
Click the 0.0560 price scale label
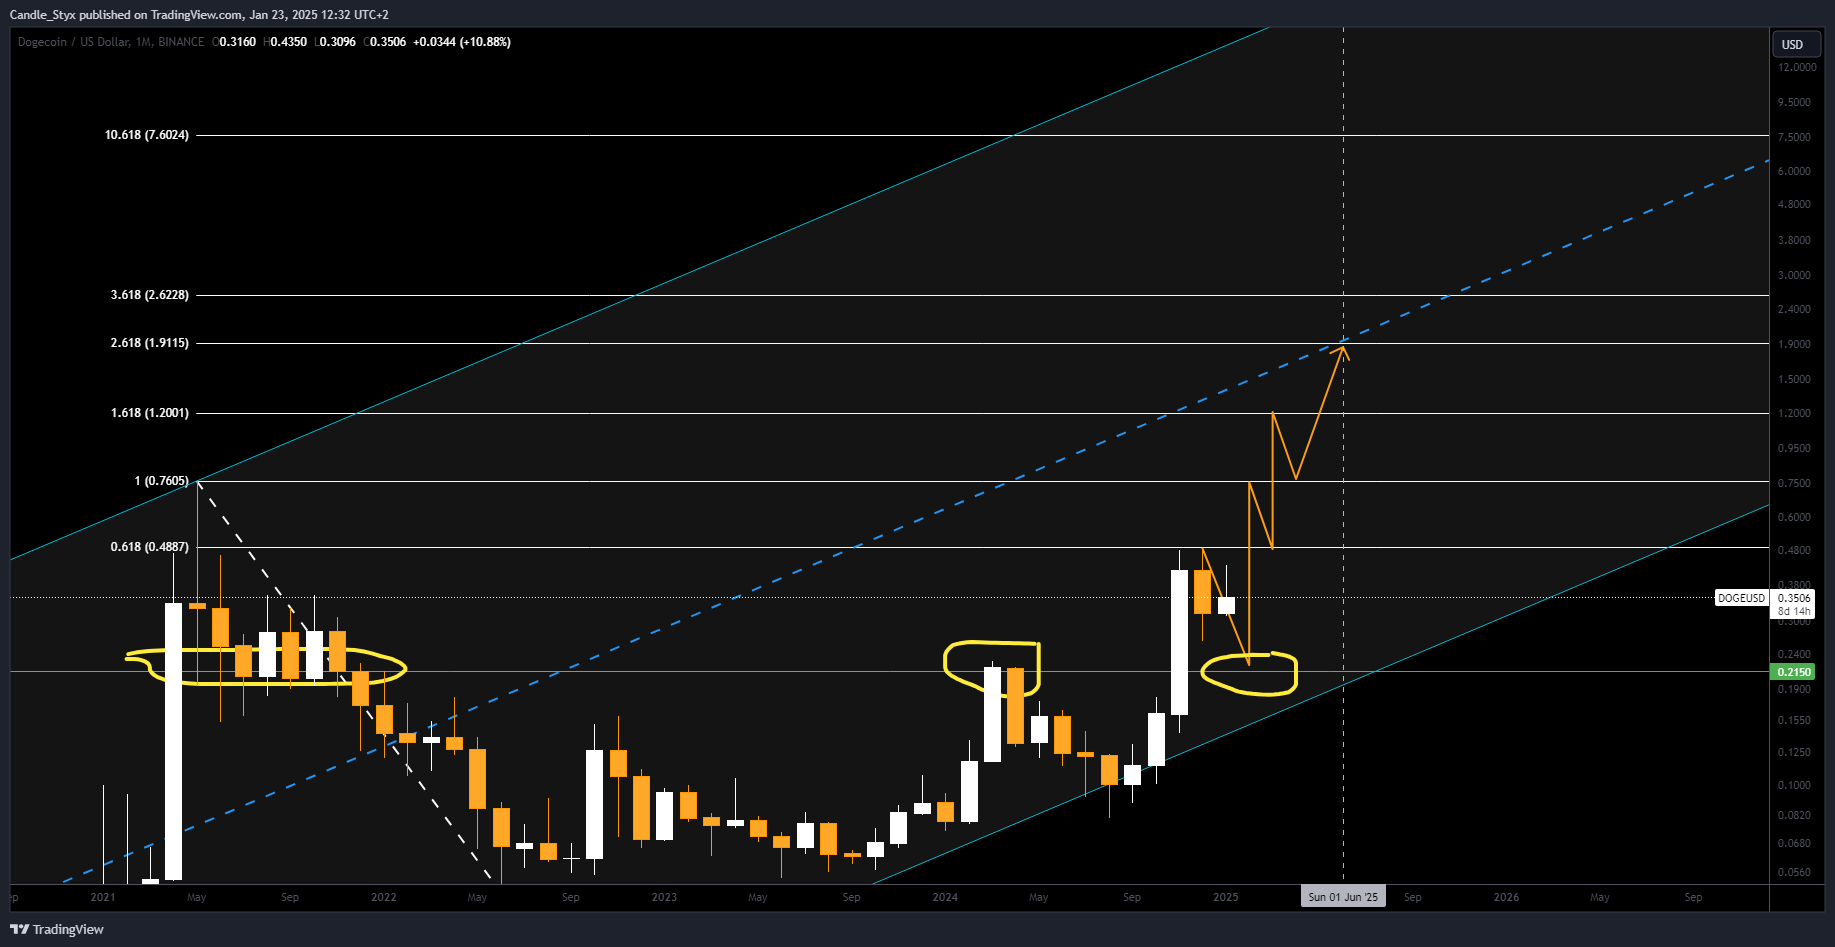point(1794,872)
